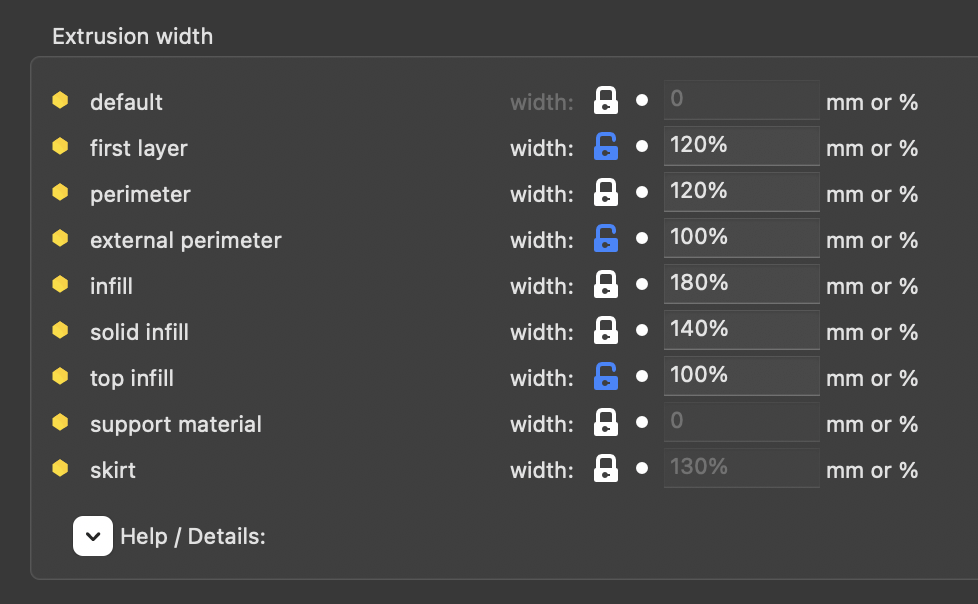Click the lock icon for default width
Image resolution: width=978 pixels, height=604 pixels.
click(x=606, y=101)
